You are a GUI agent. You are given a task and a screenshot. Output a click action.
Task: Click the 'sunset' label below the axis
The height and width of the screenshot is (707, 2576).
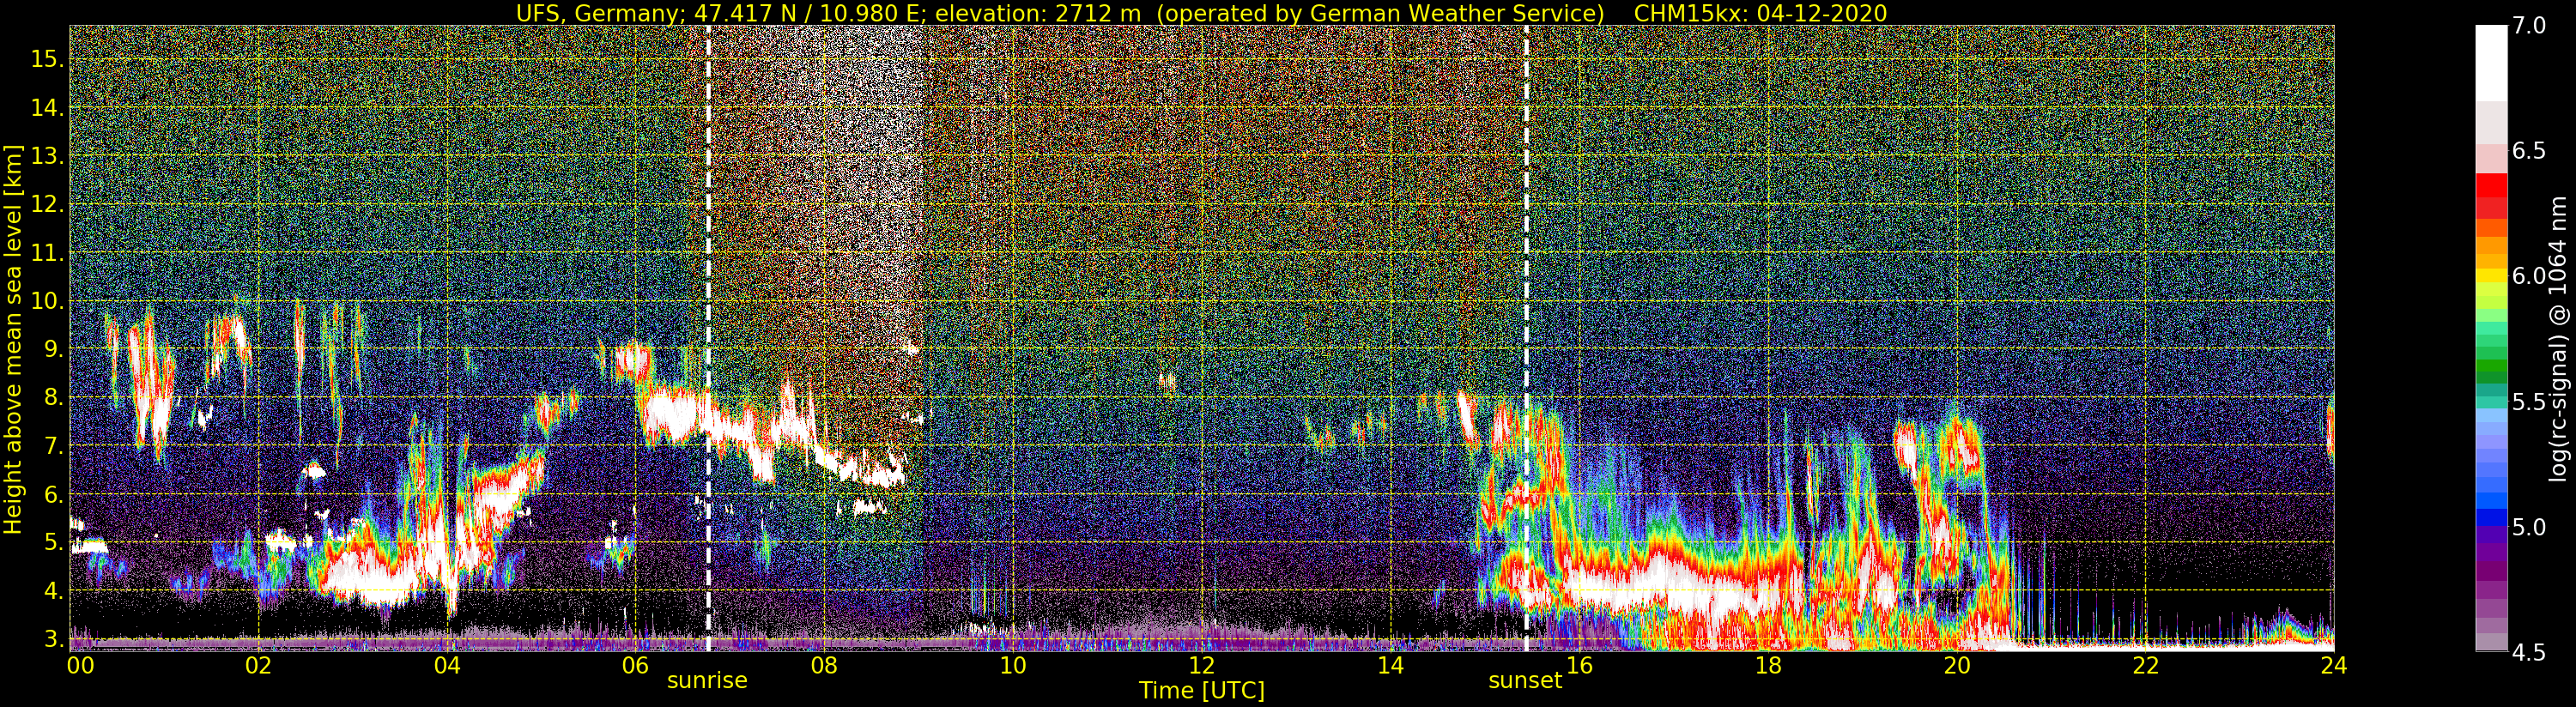[x=1525, y=681]
